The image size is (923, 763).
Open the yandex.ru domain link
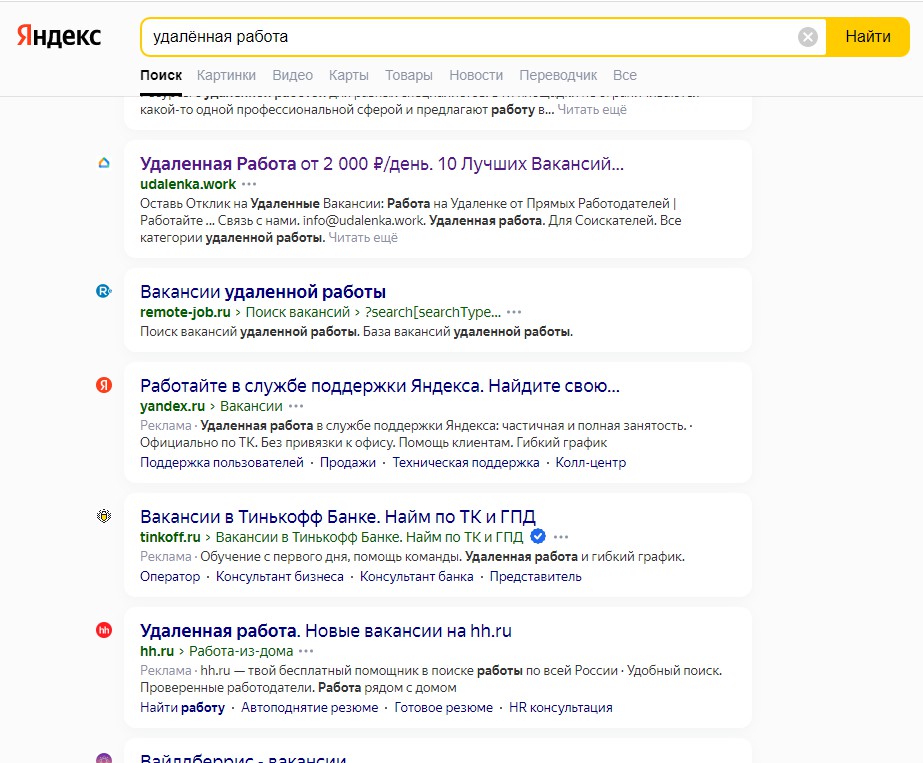(172, 406)
